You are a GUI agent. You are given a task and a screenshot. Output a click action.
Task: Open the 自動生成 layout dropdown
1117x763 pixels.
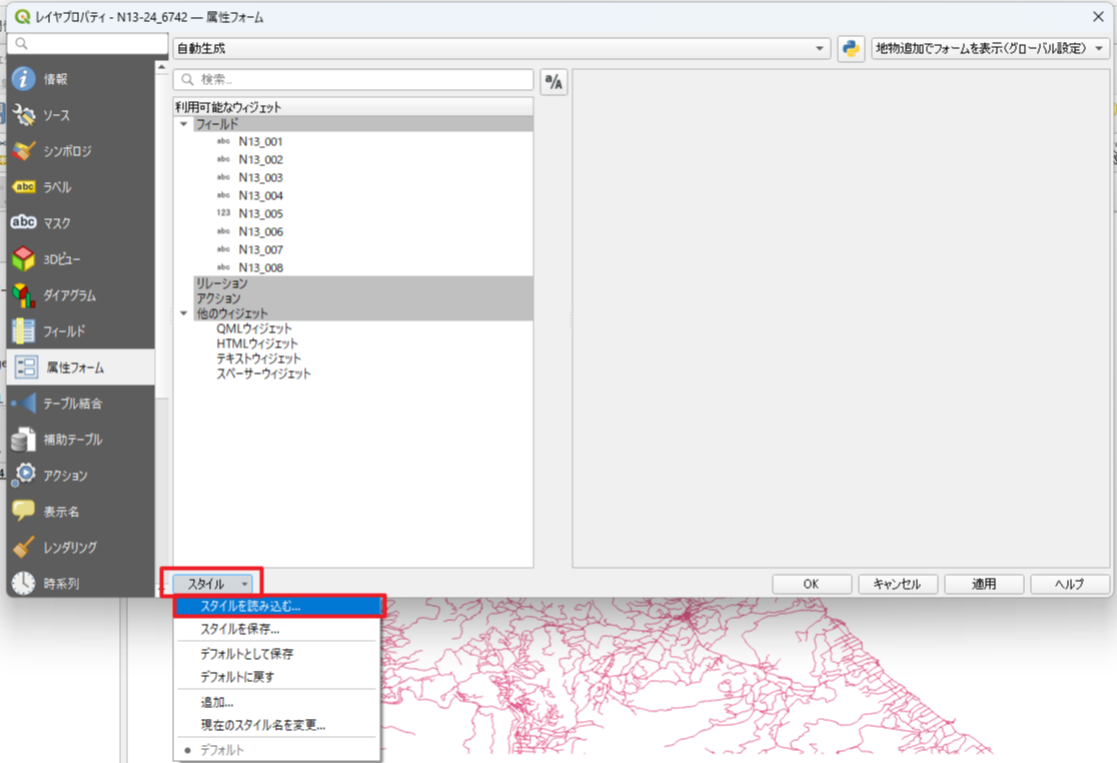click(502, 48)
